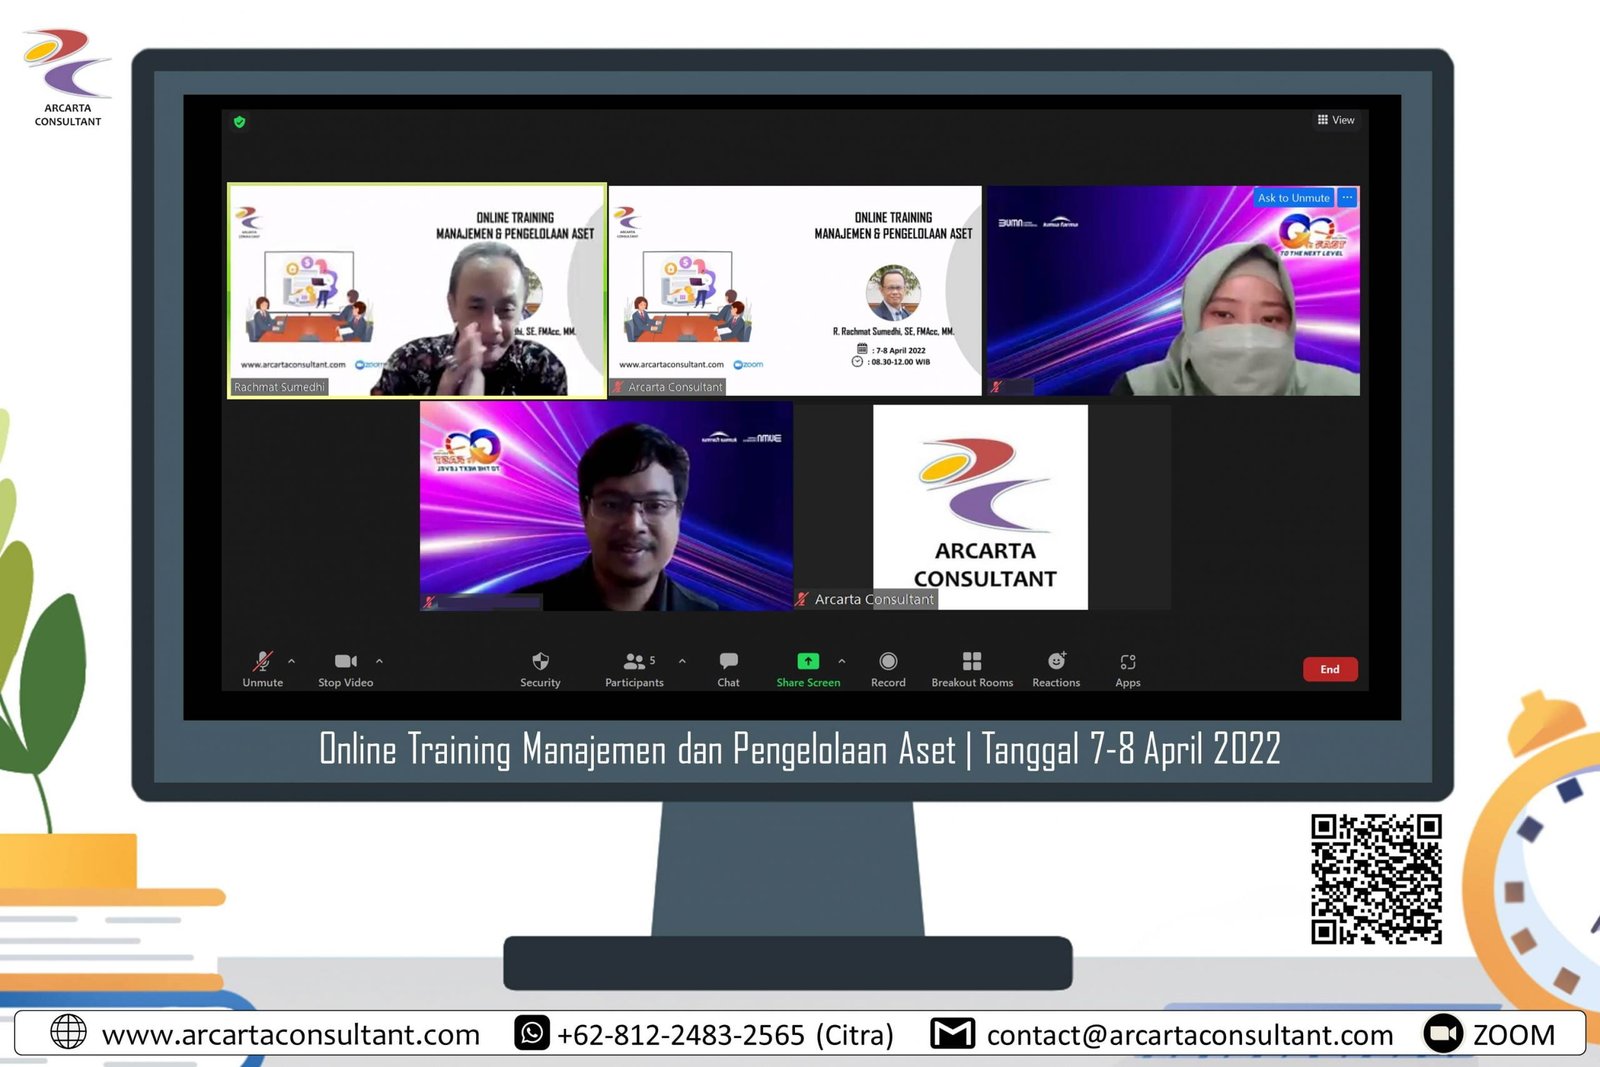Open Breakout Rooms
This screenshot has height=1067, width=1600.
[x=972, y=662]
